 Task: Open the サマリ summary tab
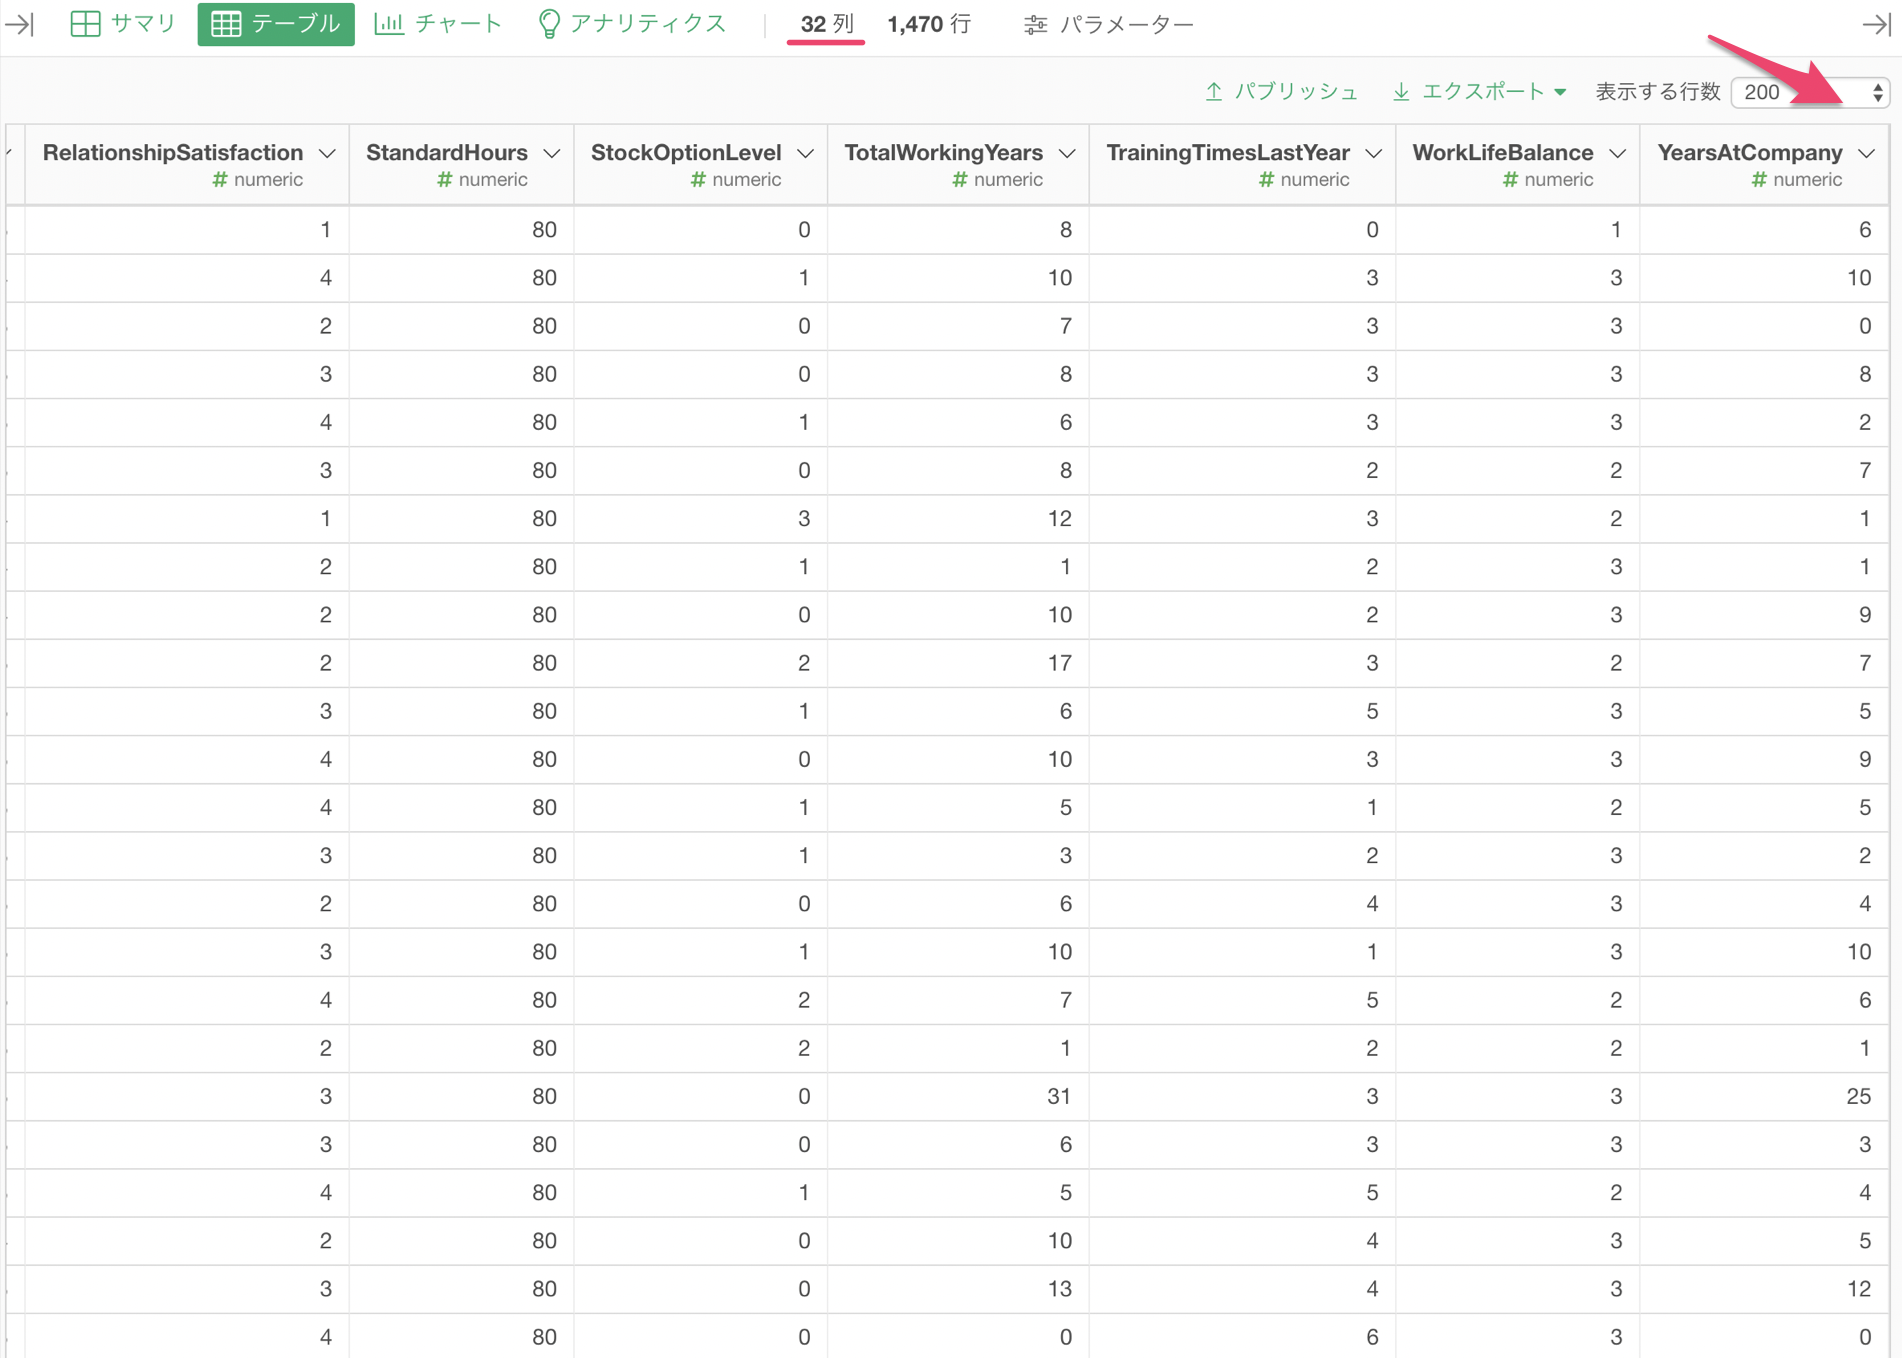tap(123, 24)
